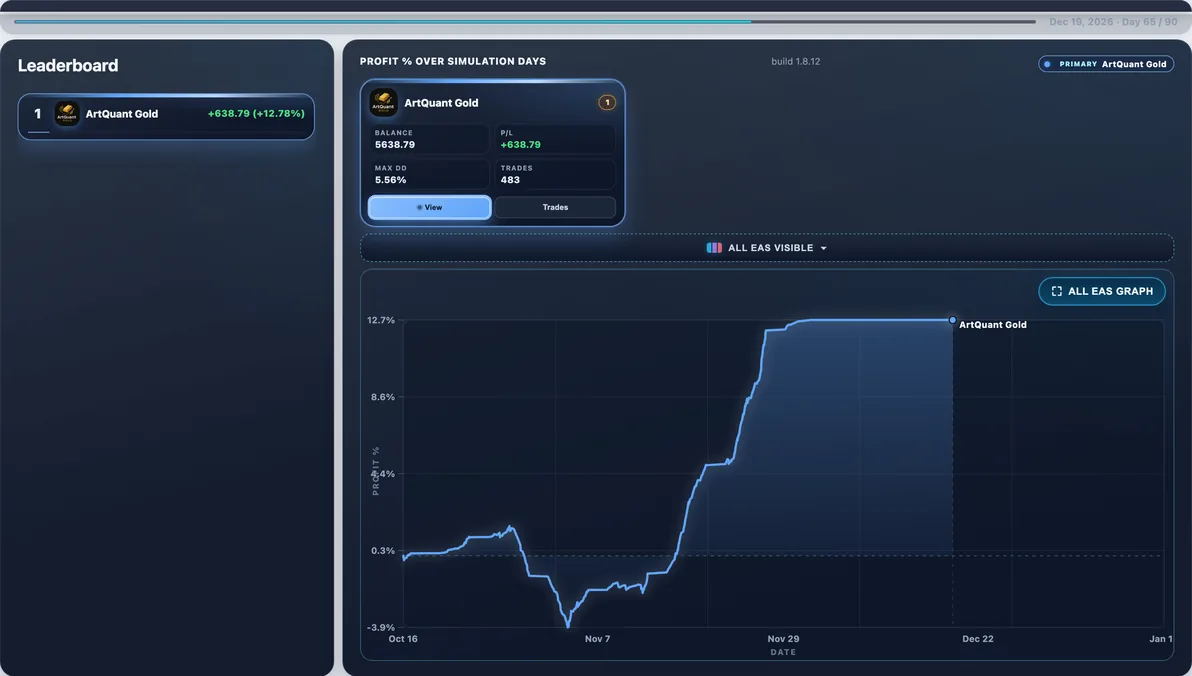Click the rank 1 badge on the ArtQuant Gold card
The width and height of the screenshot is (1192, 676).
pos(607,103)
